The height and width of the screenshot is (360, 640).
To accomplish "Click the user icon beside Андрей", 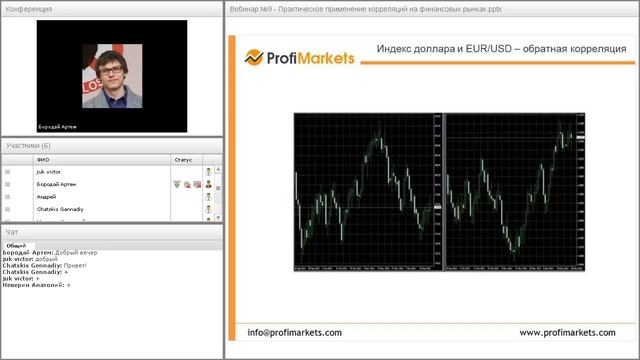I will coord(209,197).
